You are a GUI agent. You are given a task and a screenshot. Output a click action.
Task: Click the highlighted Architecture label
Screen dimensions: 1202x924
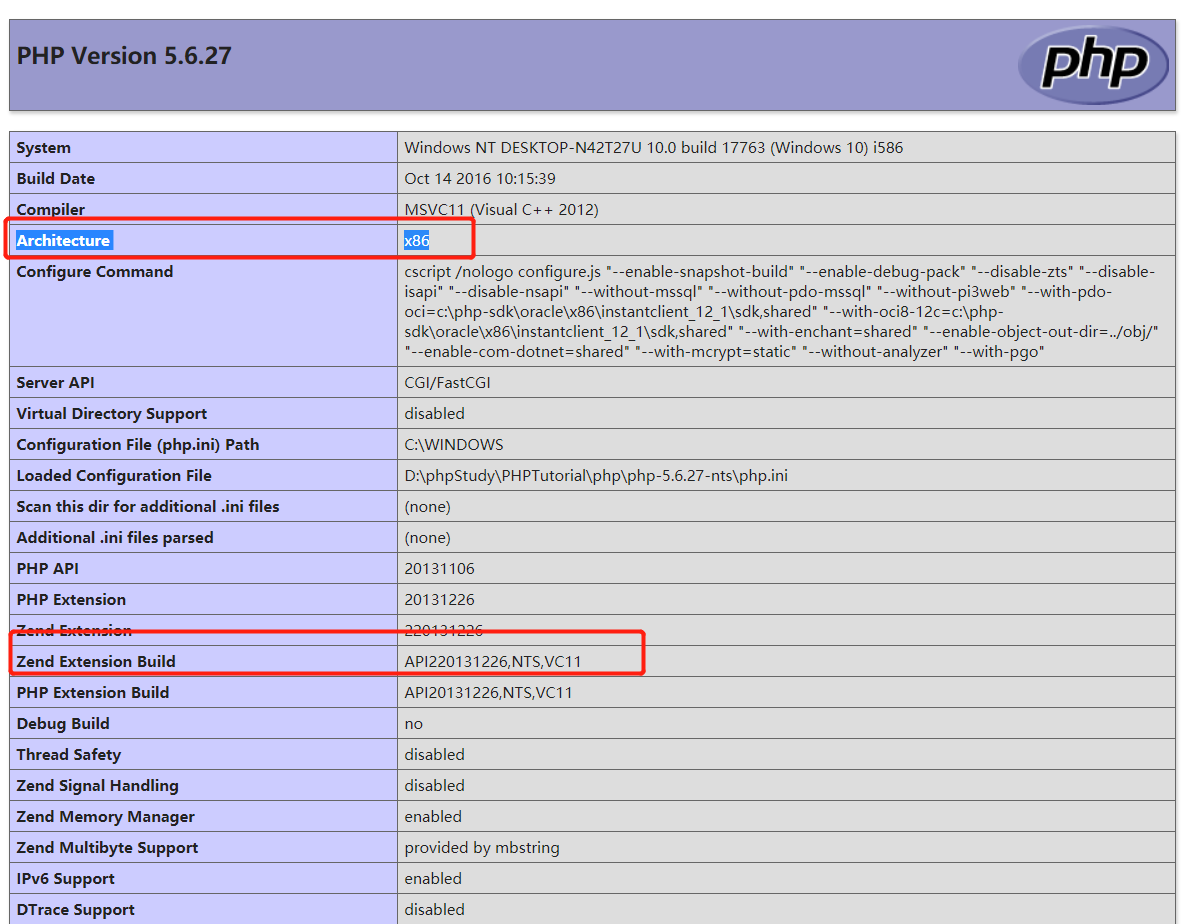63,241
